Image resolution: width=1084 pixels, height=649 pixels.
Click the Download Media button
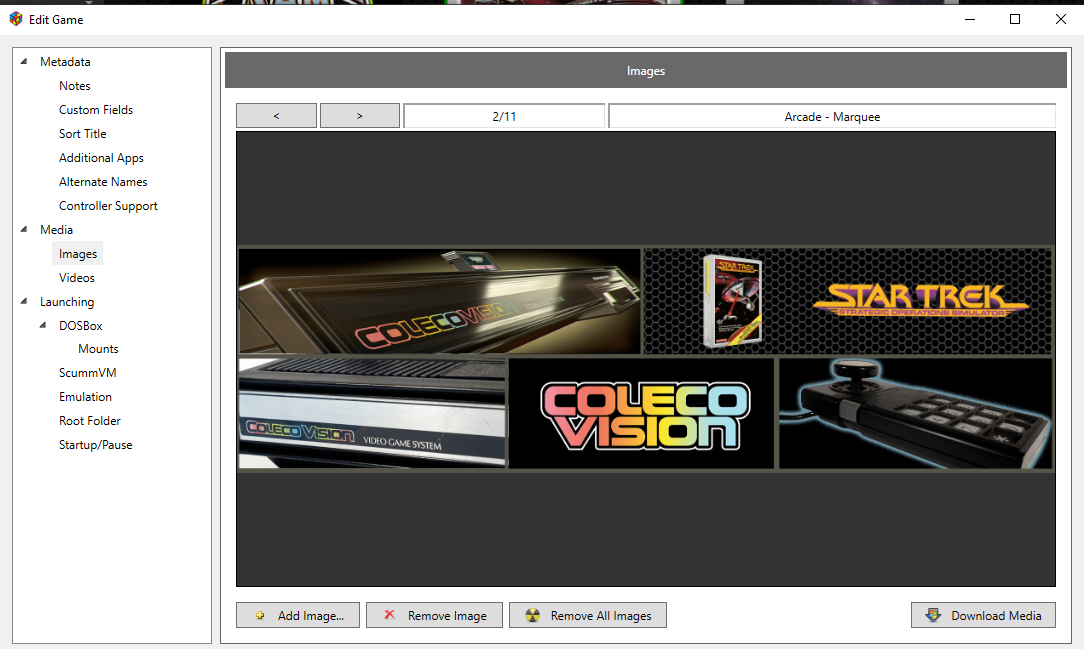point(983,615)
